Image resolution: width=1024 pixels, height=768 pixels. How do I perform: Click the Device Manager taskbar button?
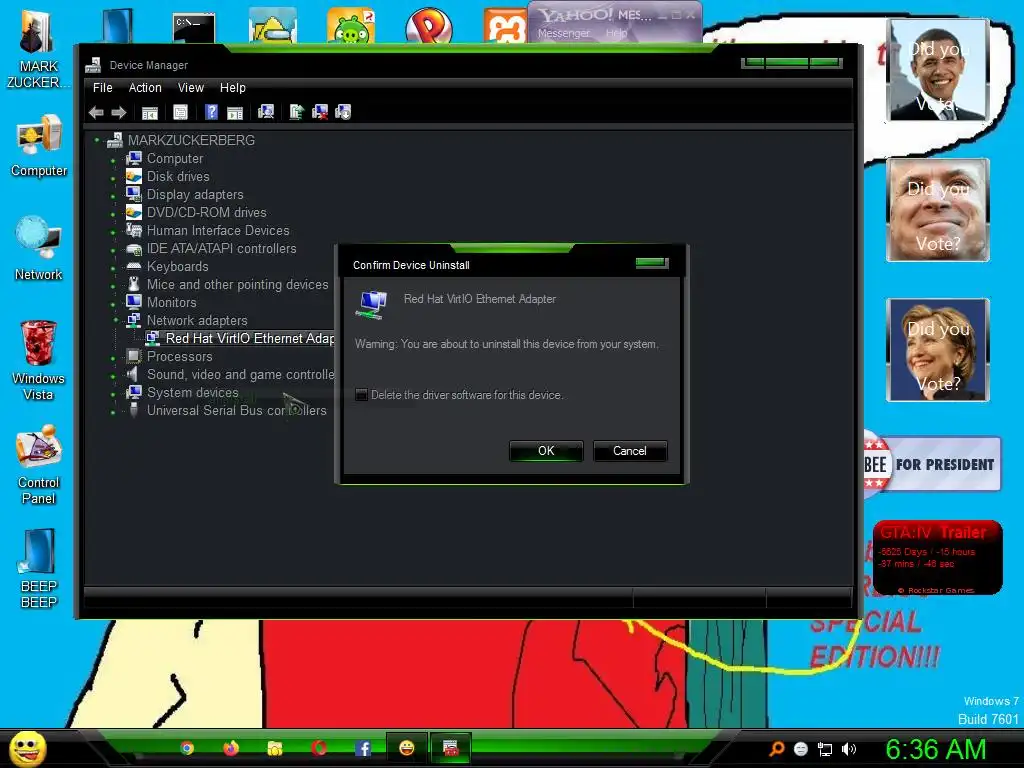[451, 748]
